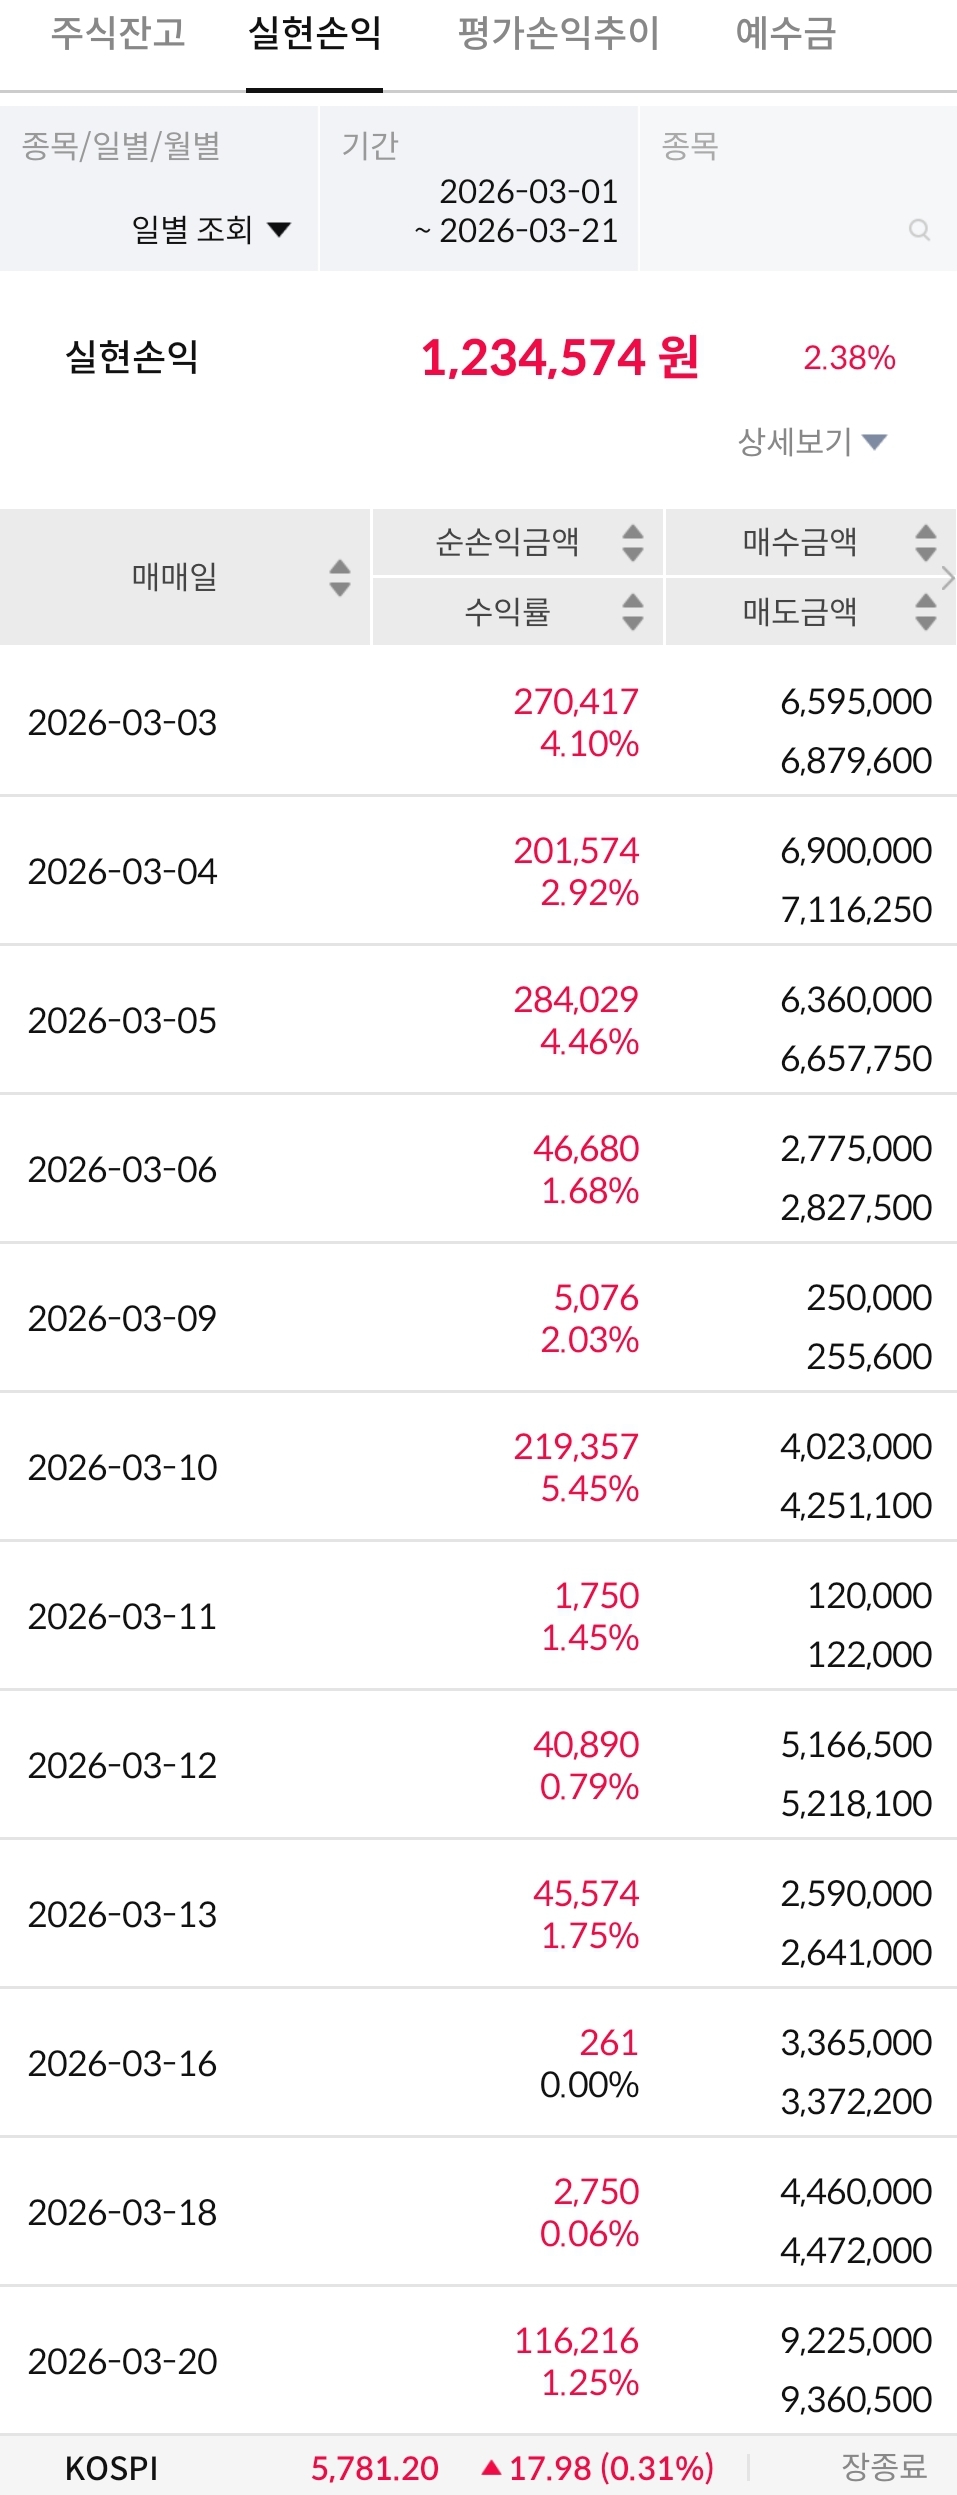Sort by 매매일 column arrows
This screenshot has height=2495, width=957.
point(340,577)
